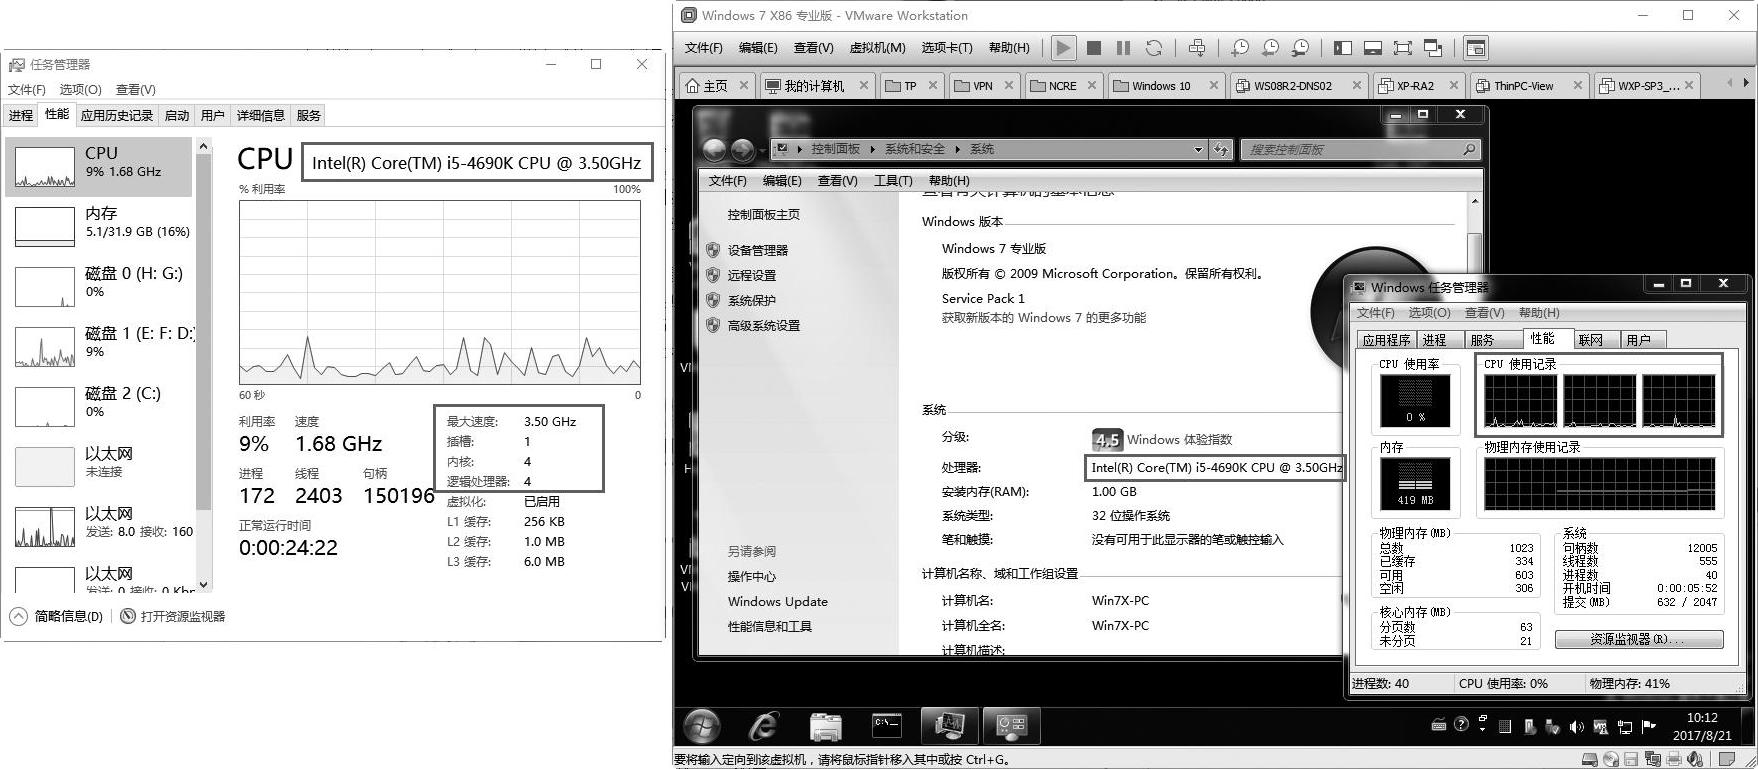
Task: Click the refresh button beside Control Panel address bar
Action: (x=1221, y=150)
